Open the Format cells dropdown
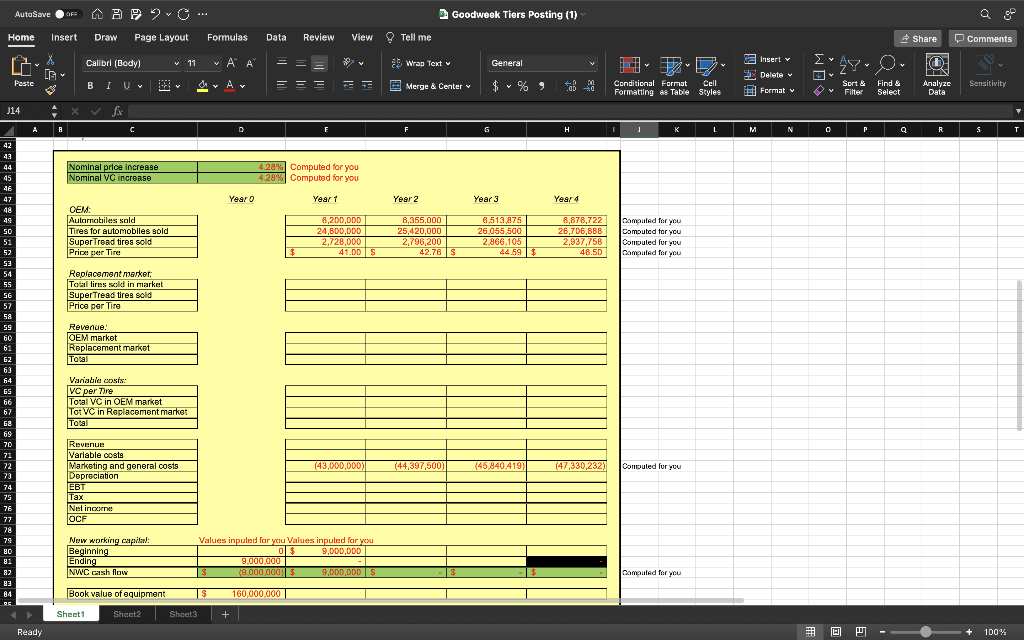 pyautogui.click(x=769, y=91)
